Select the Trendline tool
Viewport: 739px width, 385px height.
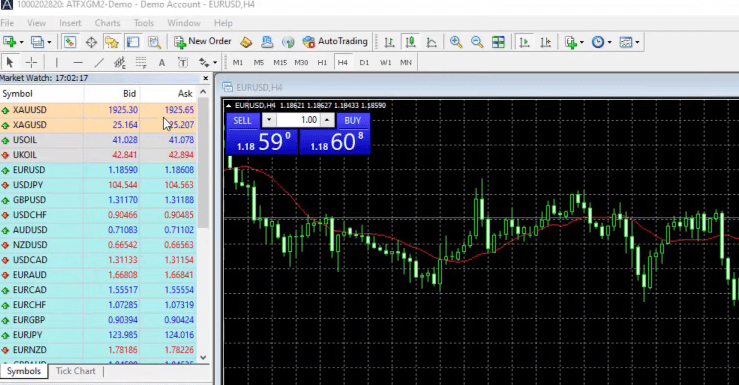point(99,62)
